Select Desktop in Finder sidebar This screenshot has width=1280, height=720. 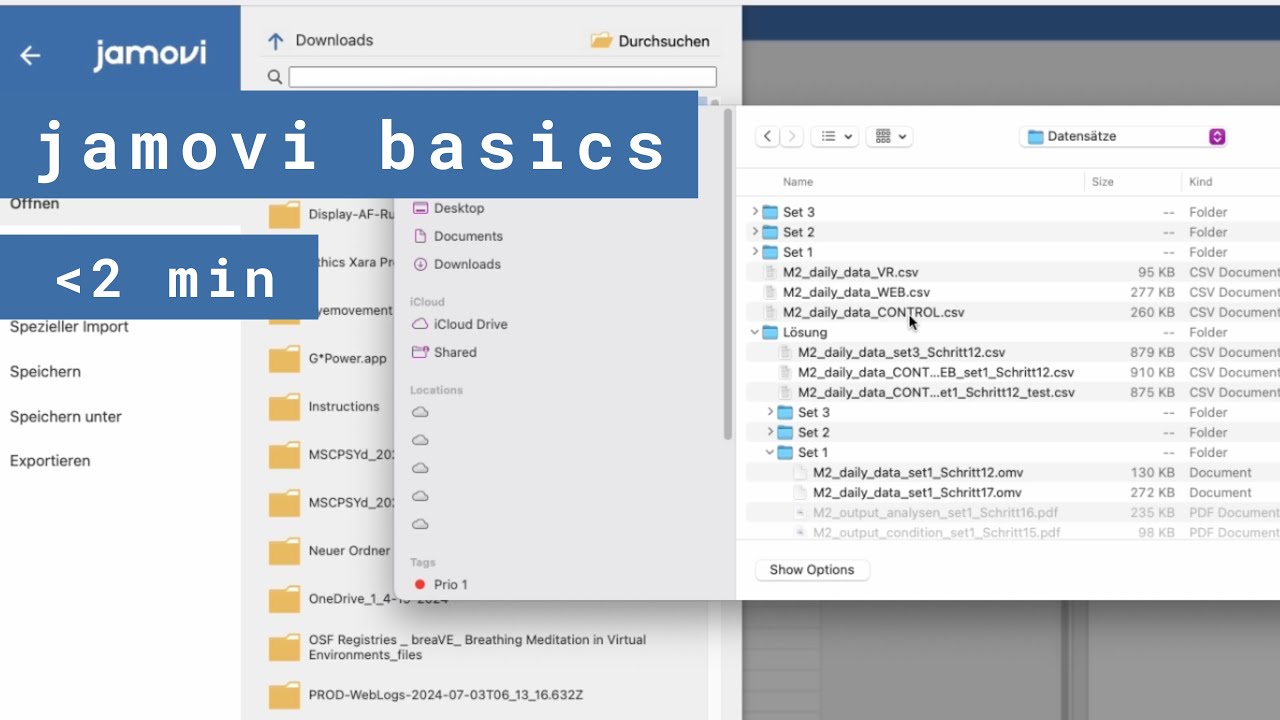click(459, 208)
